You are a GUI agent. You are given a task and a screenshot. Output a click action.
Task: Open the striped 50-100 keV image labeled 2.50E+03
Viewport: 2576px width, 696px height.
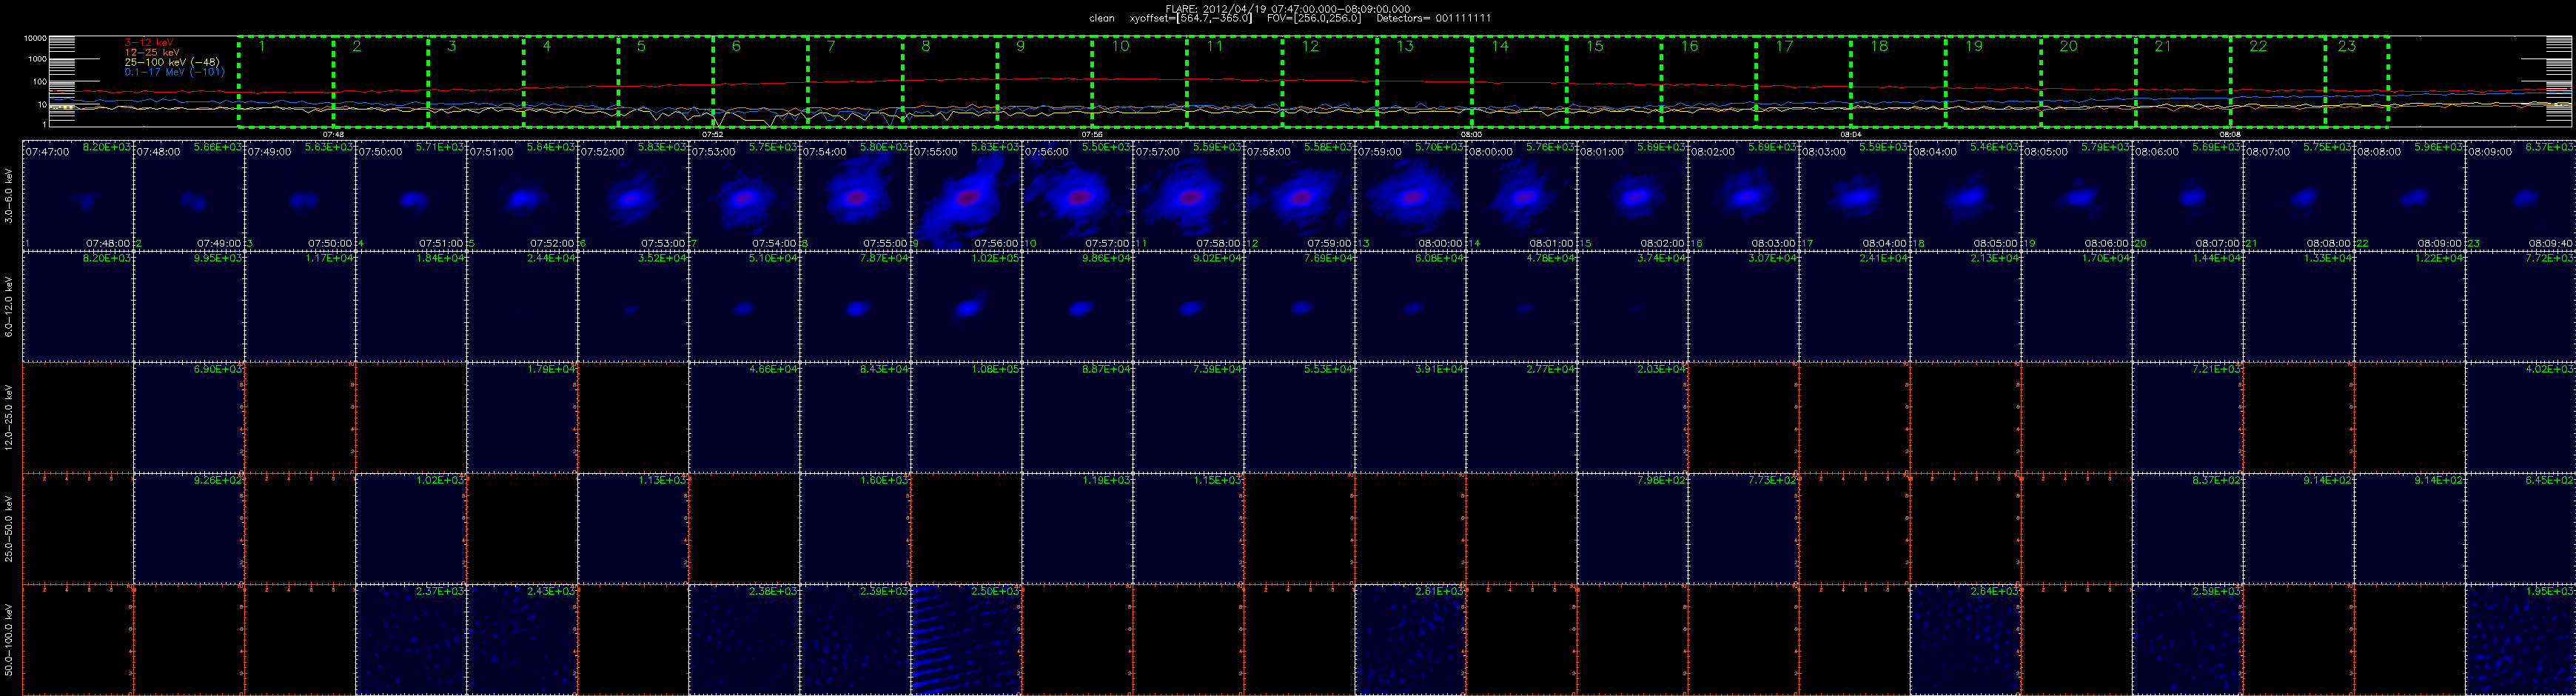[965, 639]
